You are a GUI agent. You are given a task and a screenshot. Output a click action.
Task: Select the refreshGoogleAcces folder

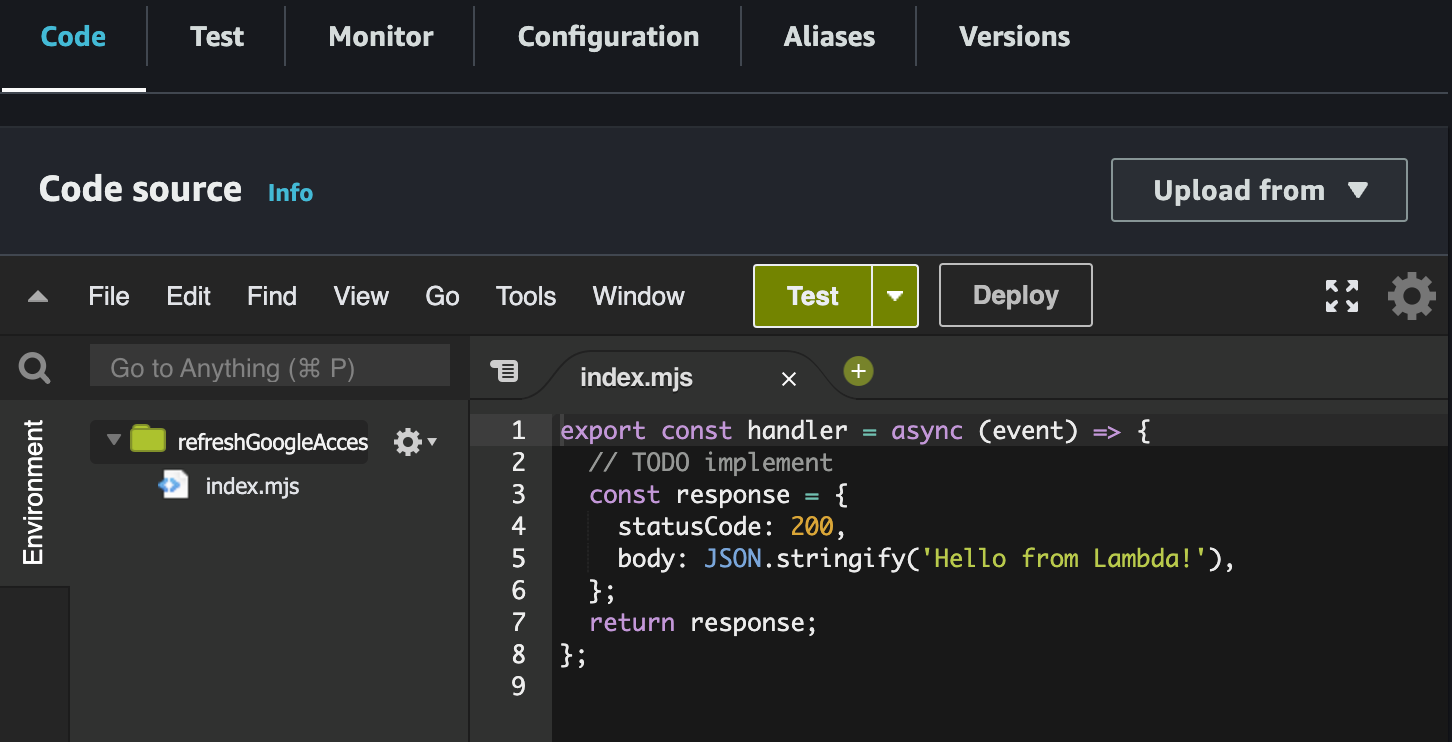coord(273,442)
